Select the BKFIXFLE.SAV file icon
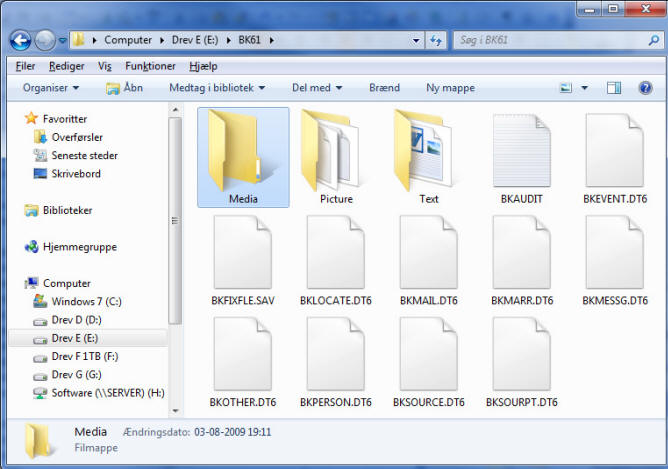668x469 pixels. [243, 252]
